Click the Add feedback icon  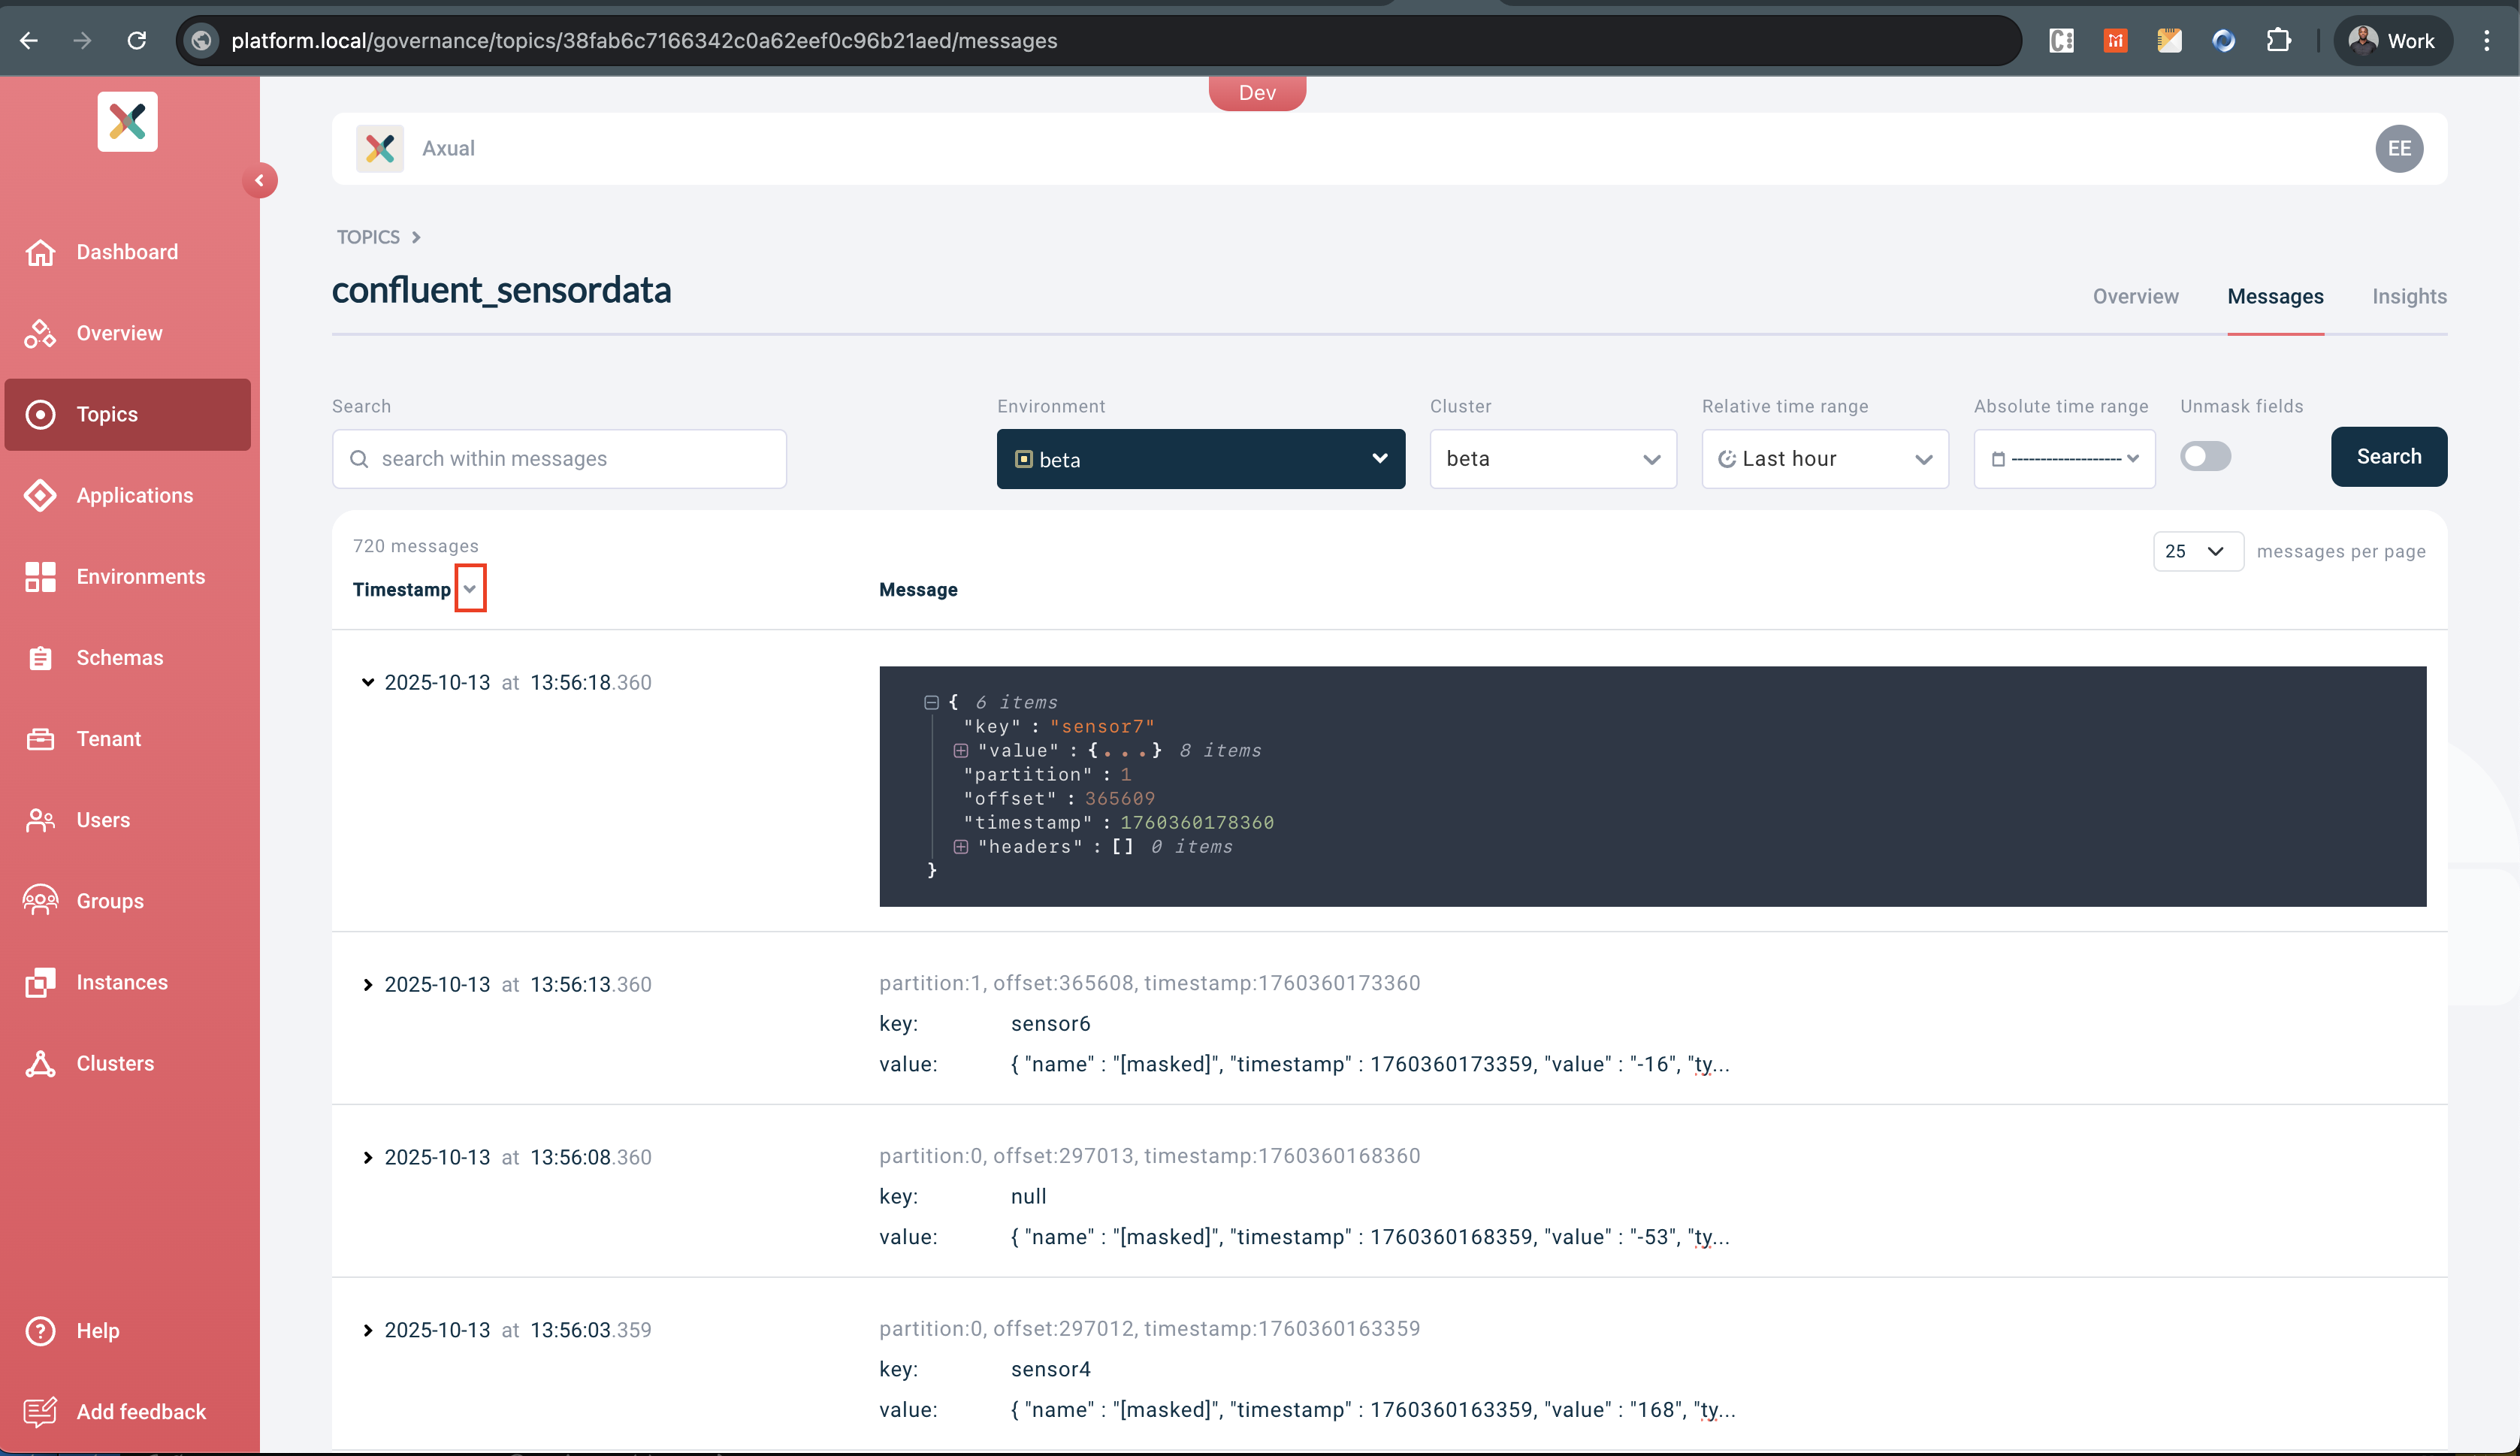(40, 1412)
